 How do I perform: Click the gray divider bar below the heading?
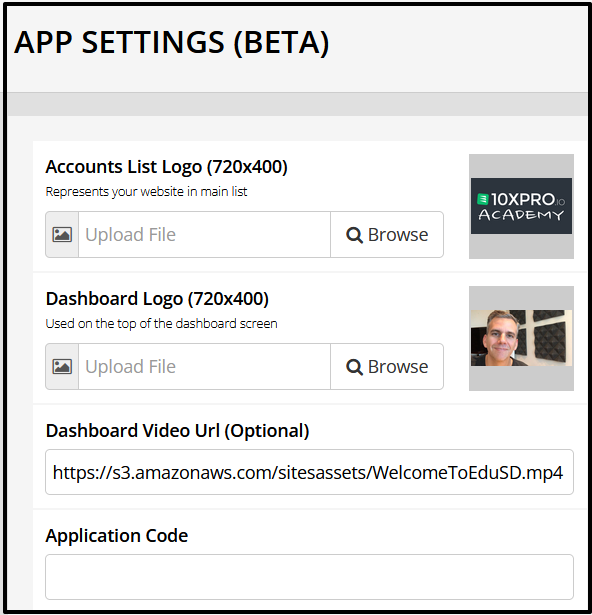[297, 104]
